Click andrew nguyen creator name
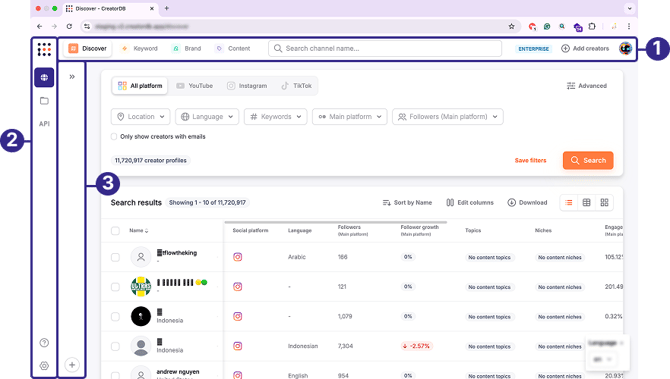 [x=178, y=372]
